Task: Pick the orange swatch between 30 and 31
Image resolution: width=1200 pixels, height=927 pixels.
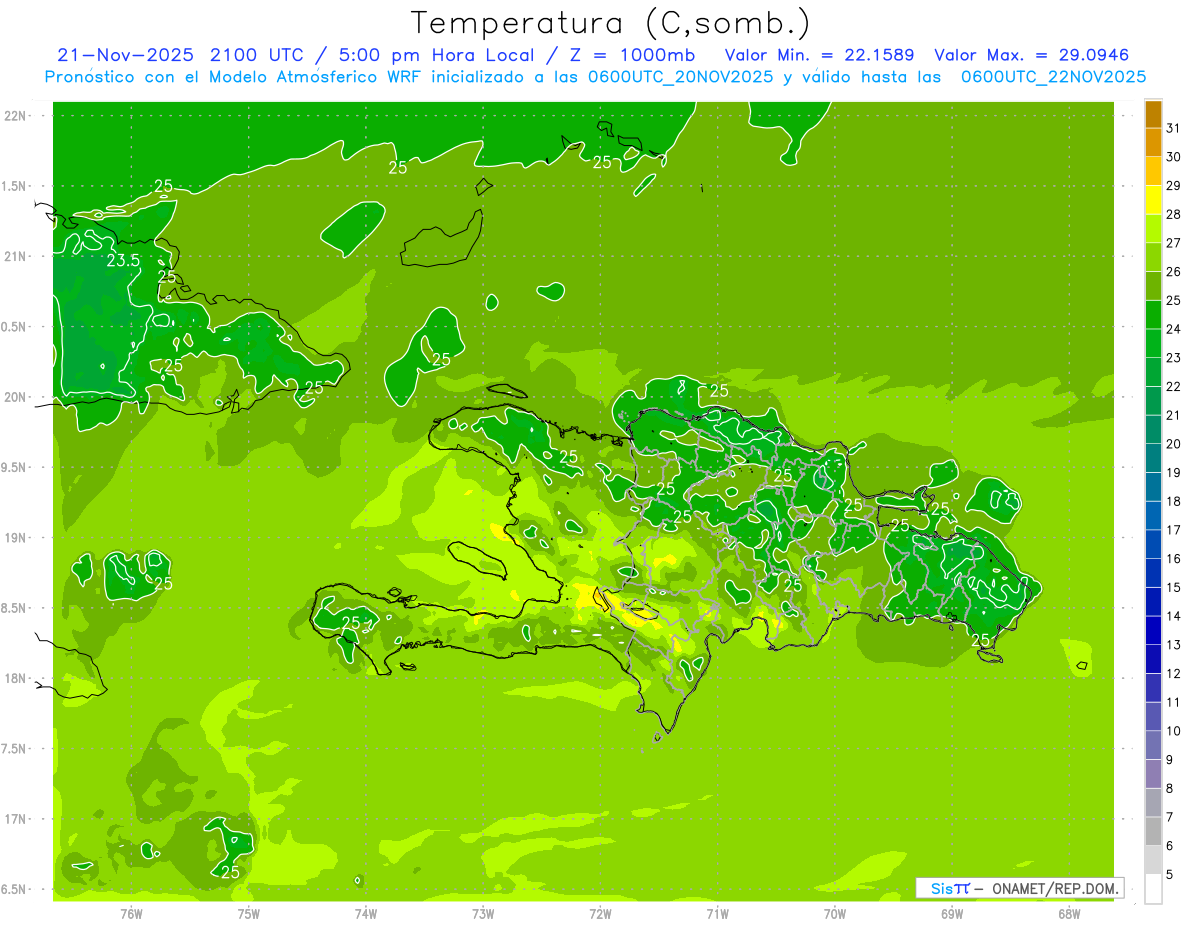Action: point(1153,143)
